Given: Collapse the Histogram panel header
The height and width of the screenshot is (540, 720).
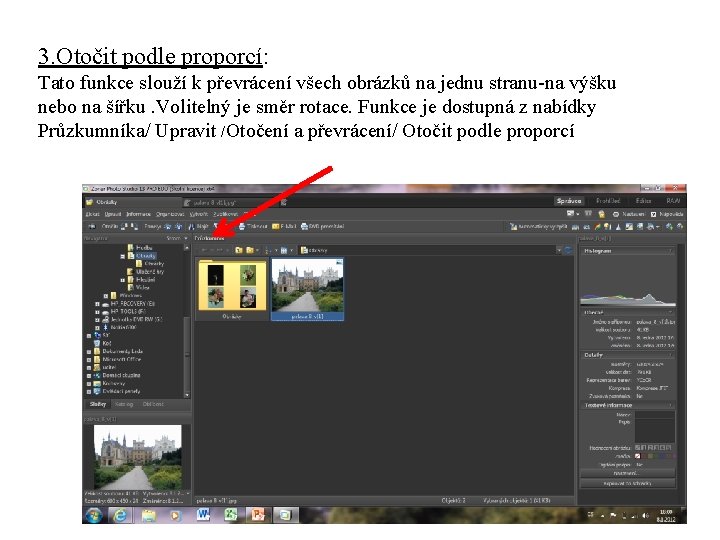Looking at the screenshot, I should point(627,251).
